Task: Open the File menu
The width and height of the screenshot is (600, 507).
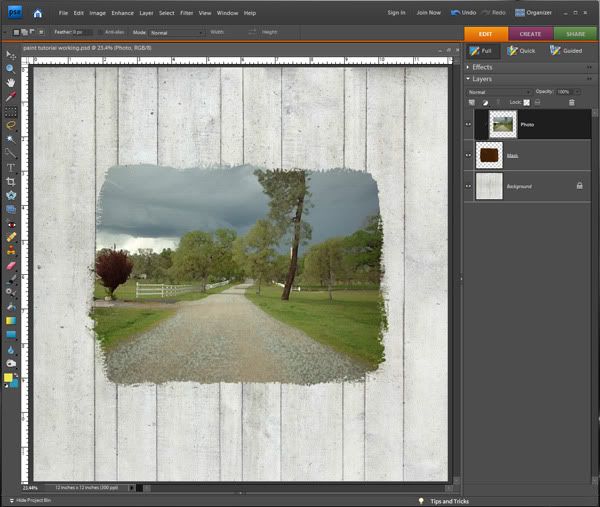Action: [63, 13]
